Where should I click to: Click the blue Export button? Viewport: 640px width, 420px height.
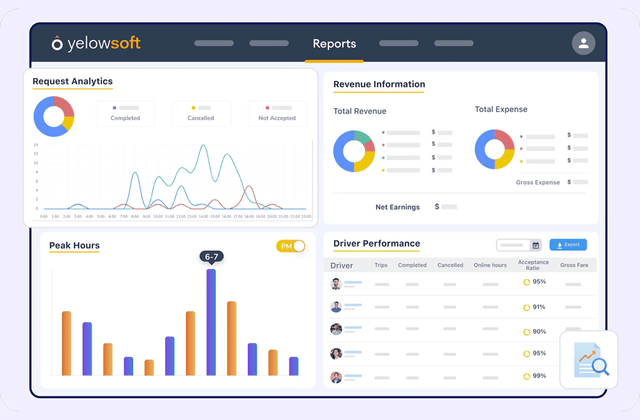568,245
